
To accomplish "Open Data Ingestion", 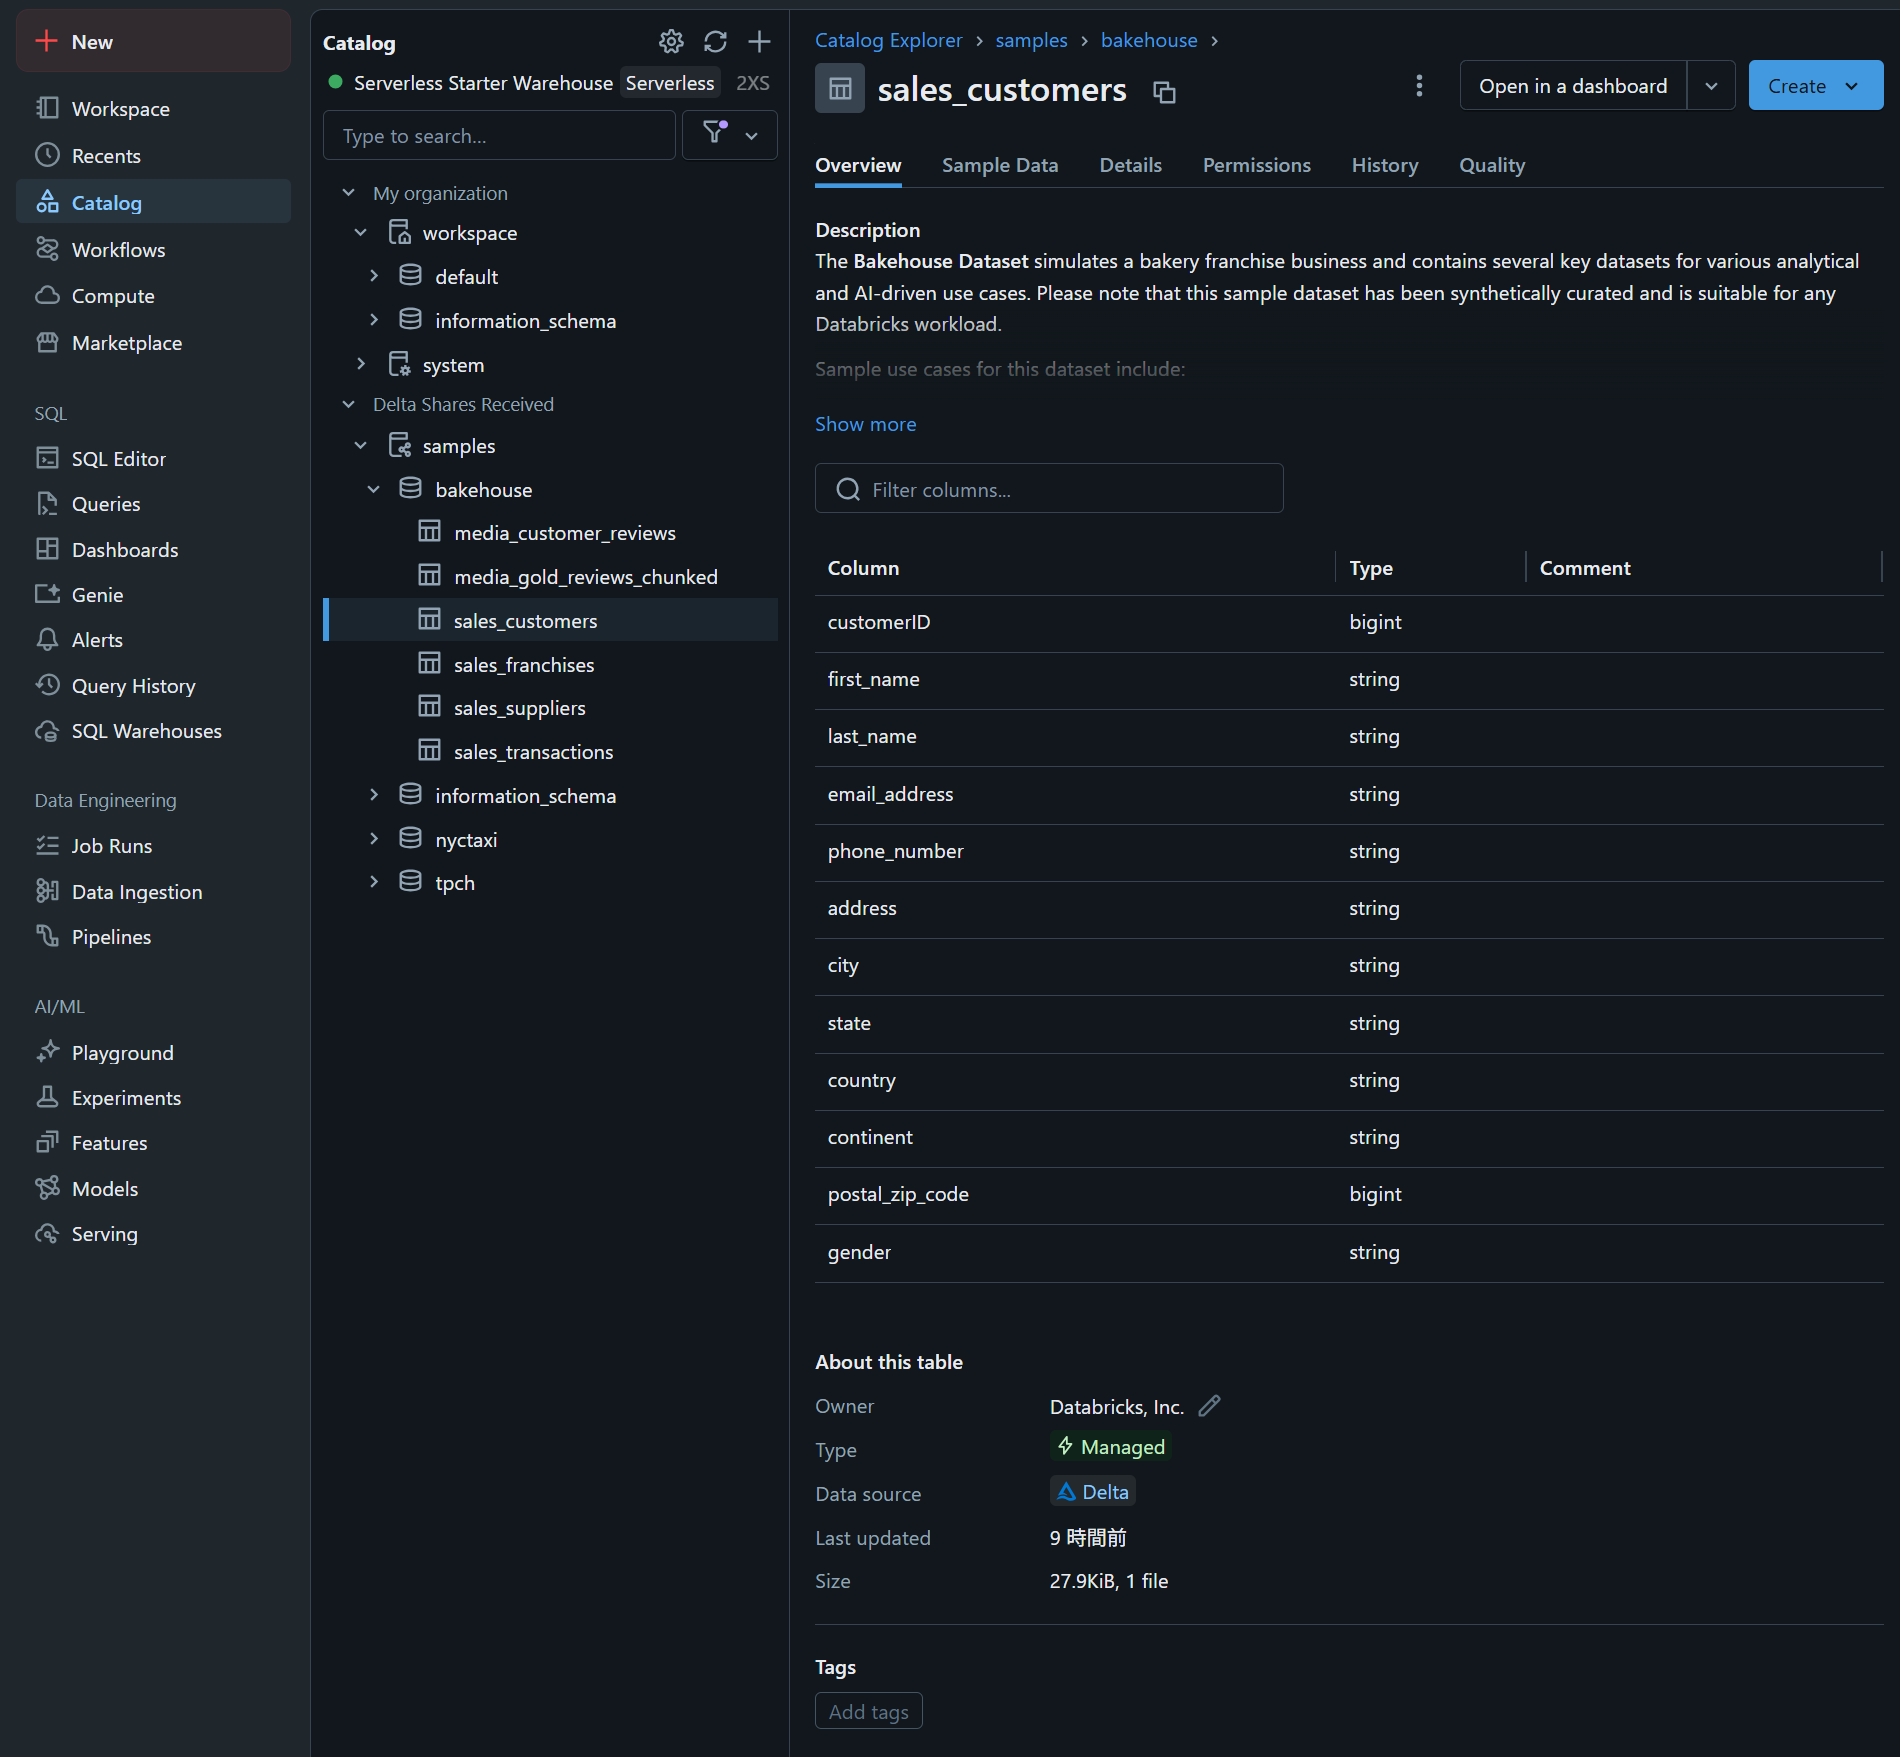I will pos(153,891).
